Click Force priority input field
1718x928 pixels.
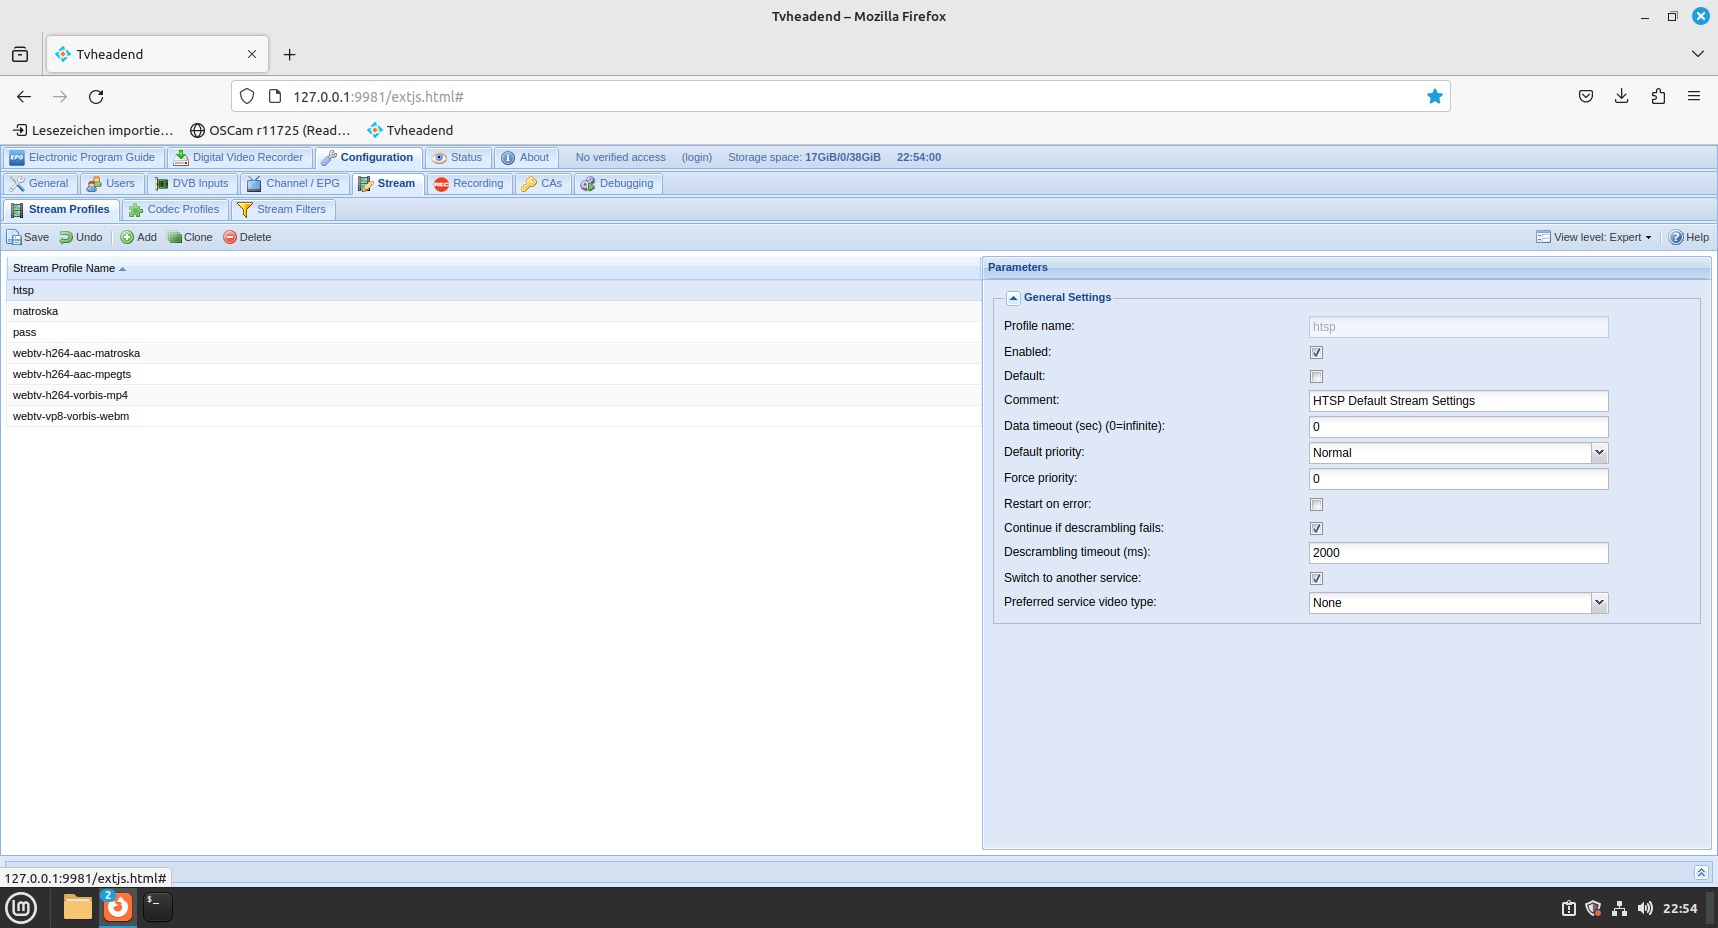[x=1458, y=479]
